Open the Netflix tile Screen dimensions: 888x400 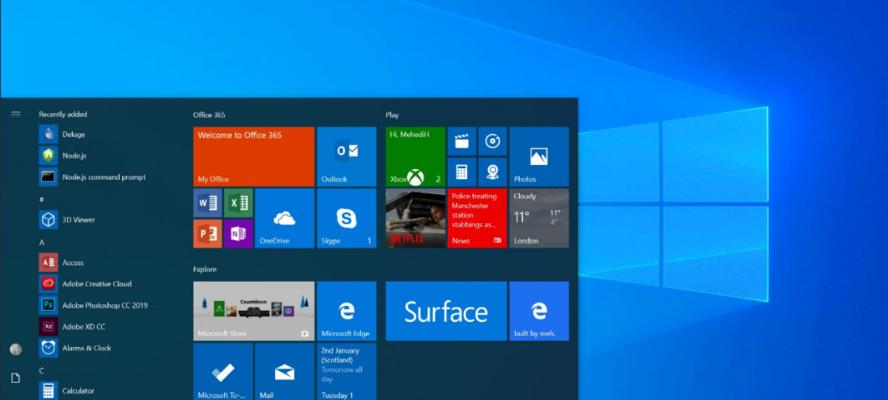[415, 218]
